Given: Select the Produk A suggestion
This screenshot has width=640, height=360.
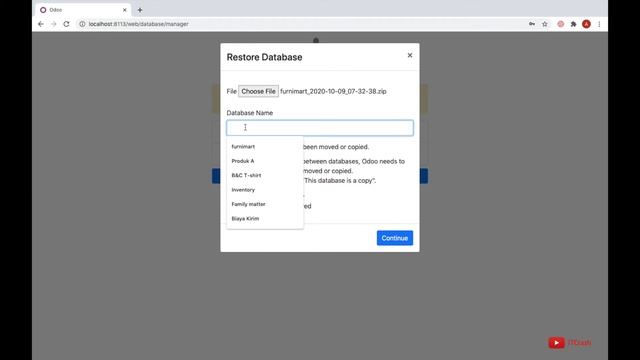Looking at the screenshot, I should point(265,161).
